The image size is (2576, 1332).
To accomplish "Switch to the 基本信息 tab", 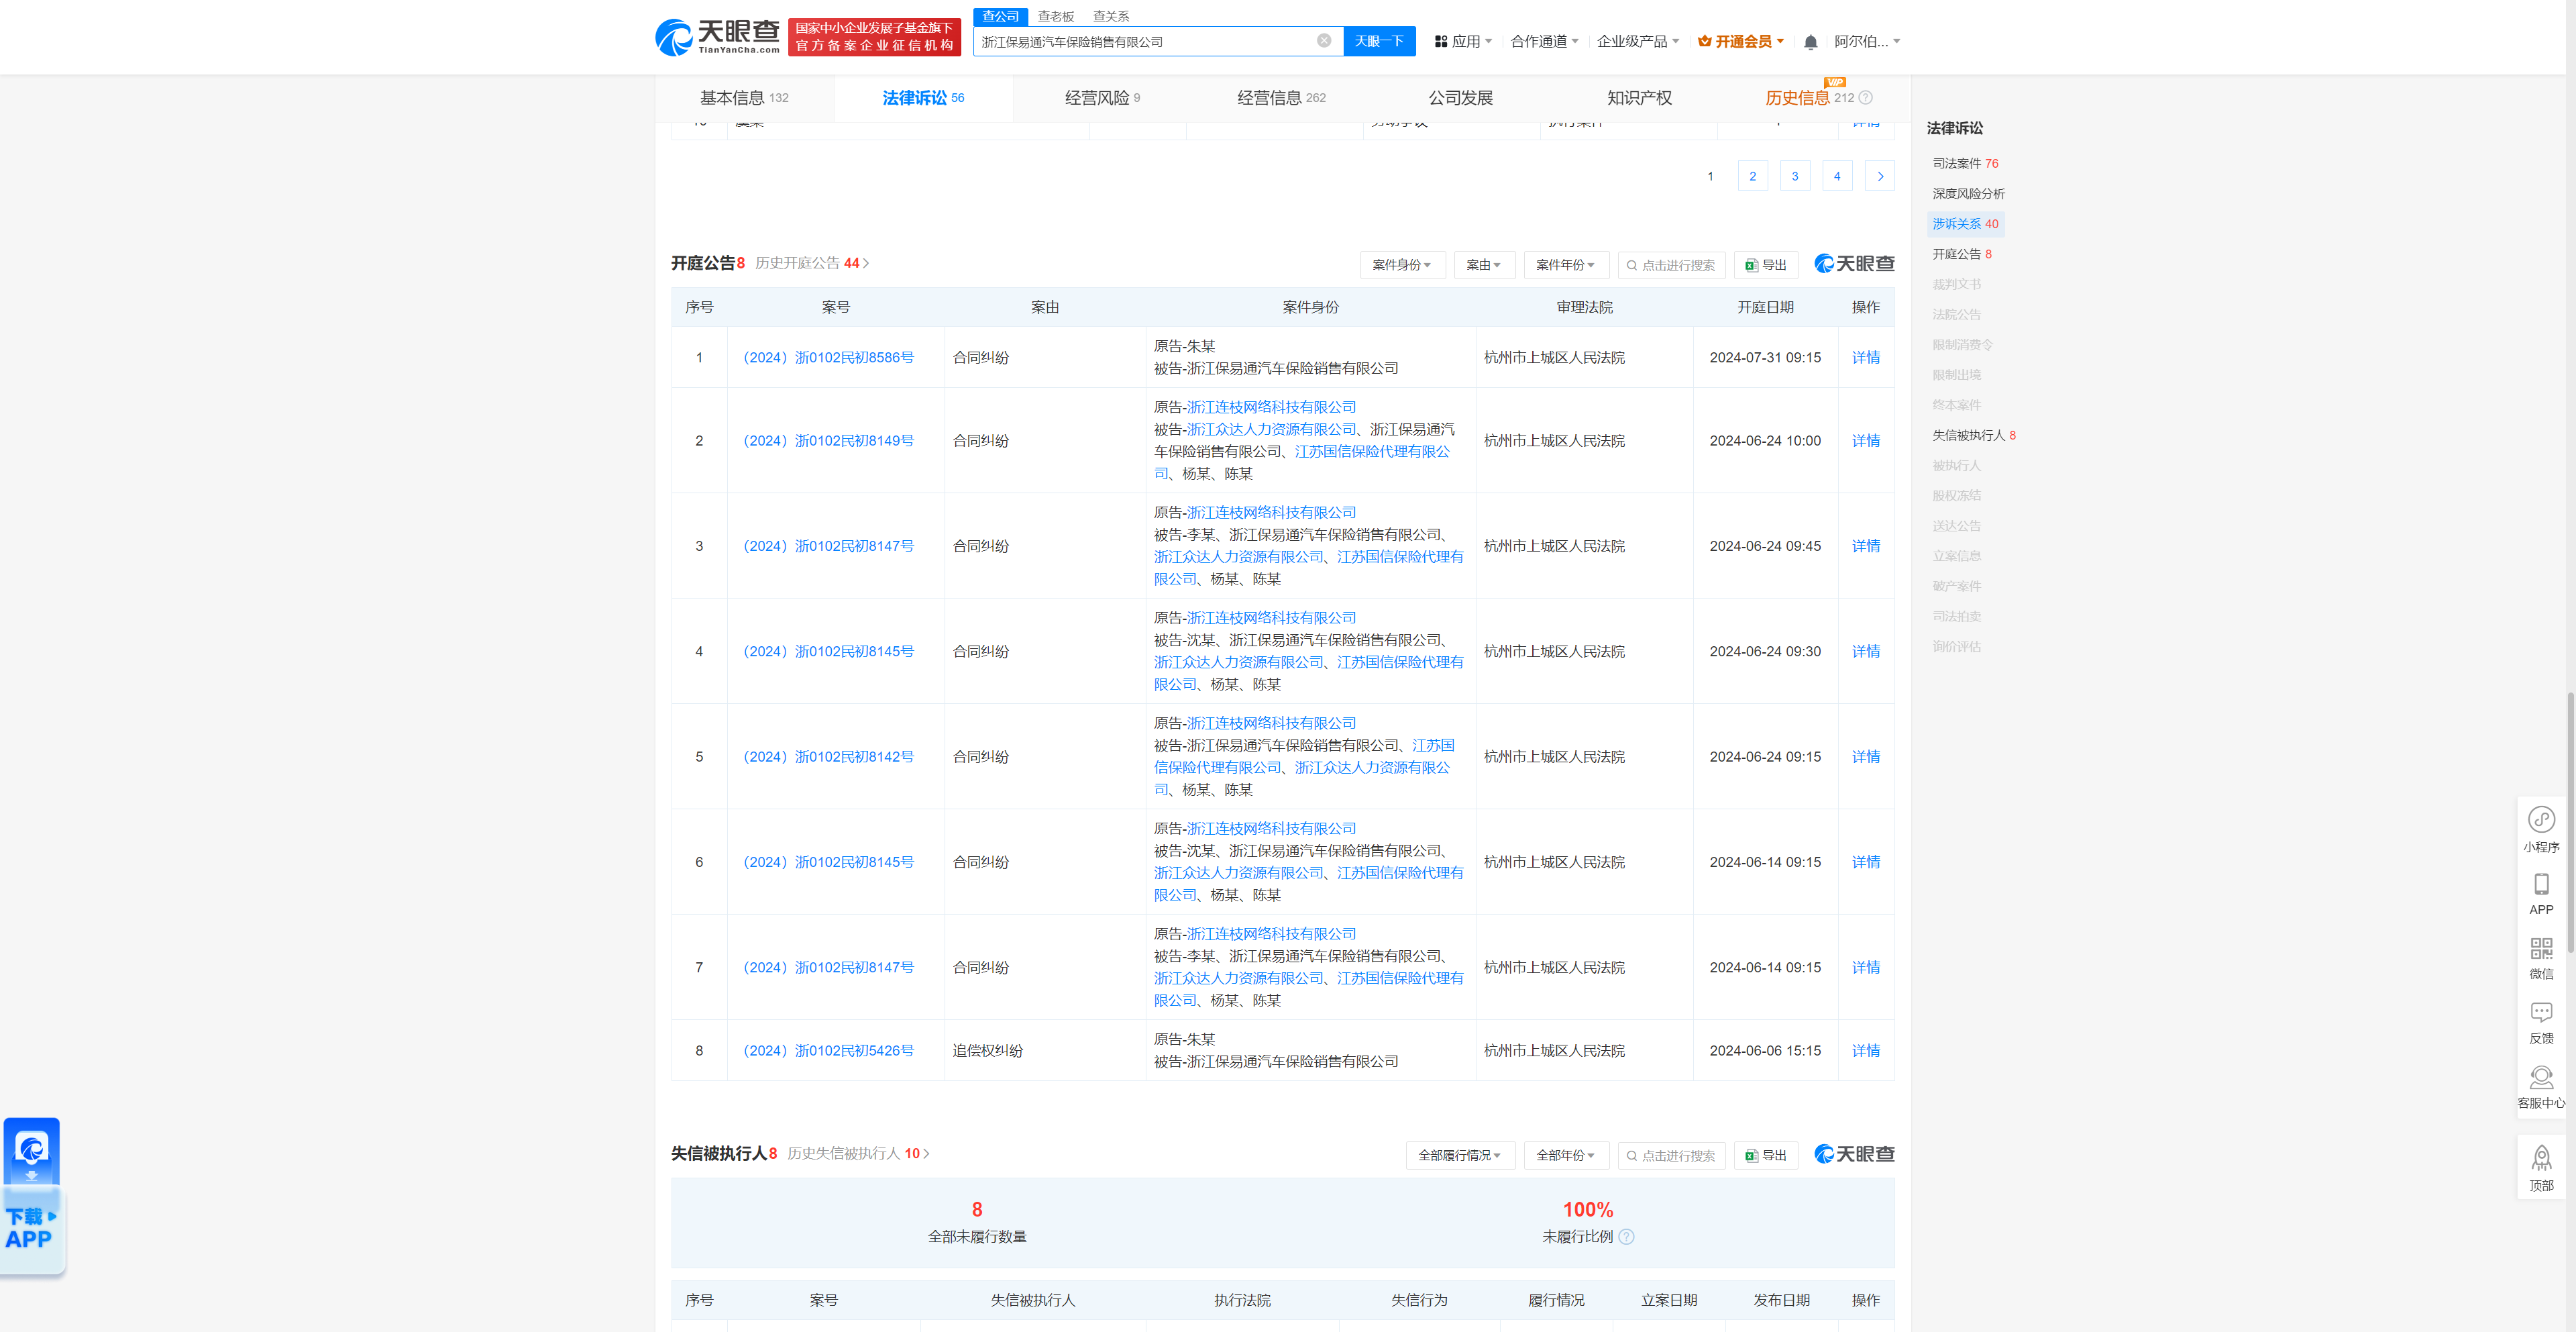I will (x=744, y=98).
